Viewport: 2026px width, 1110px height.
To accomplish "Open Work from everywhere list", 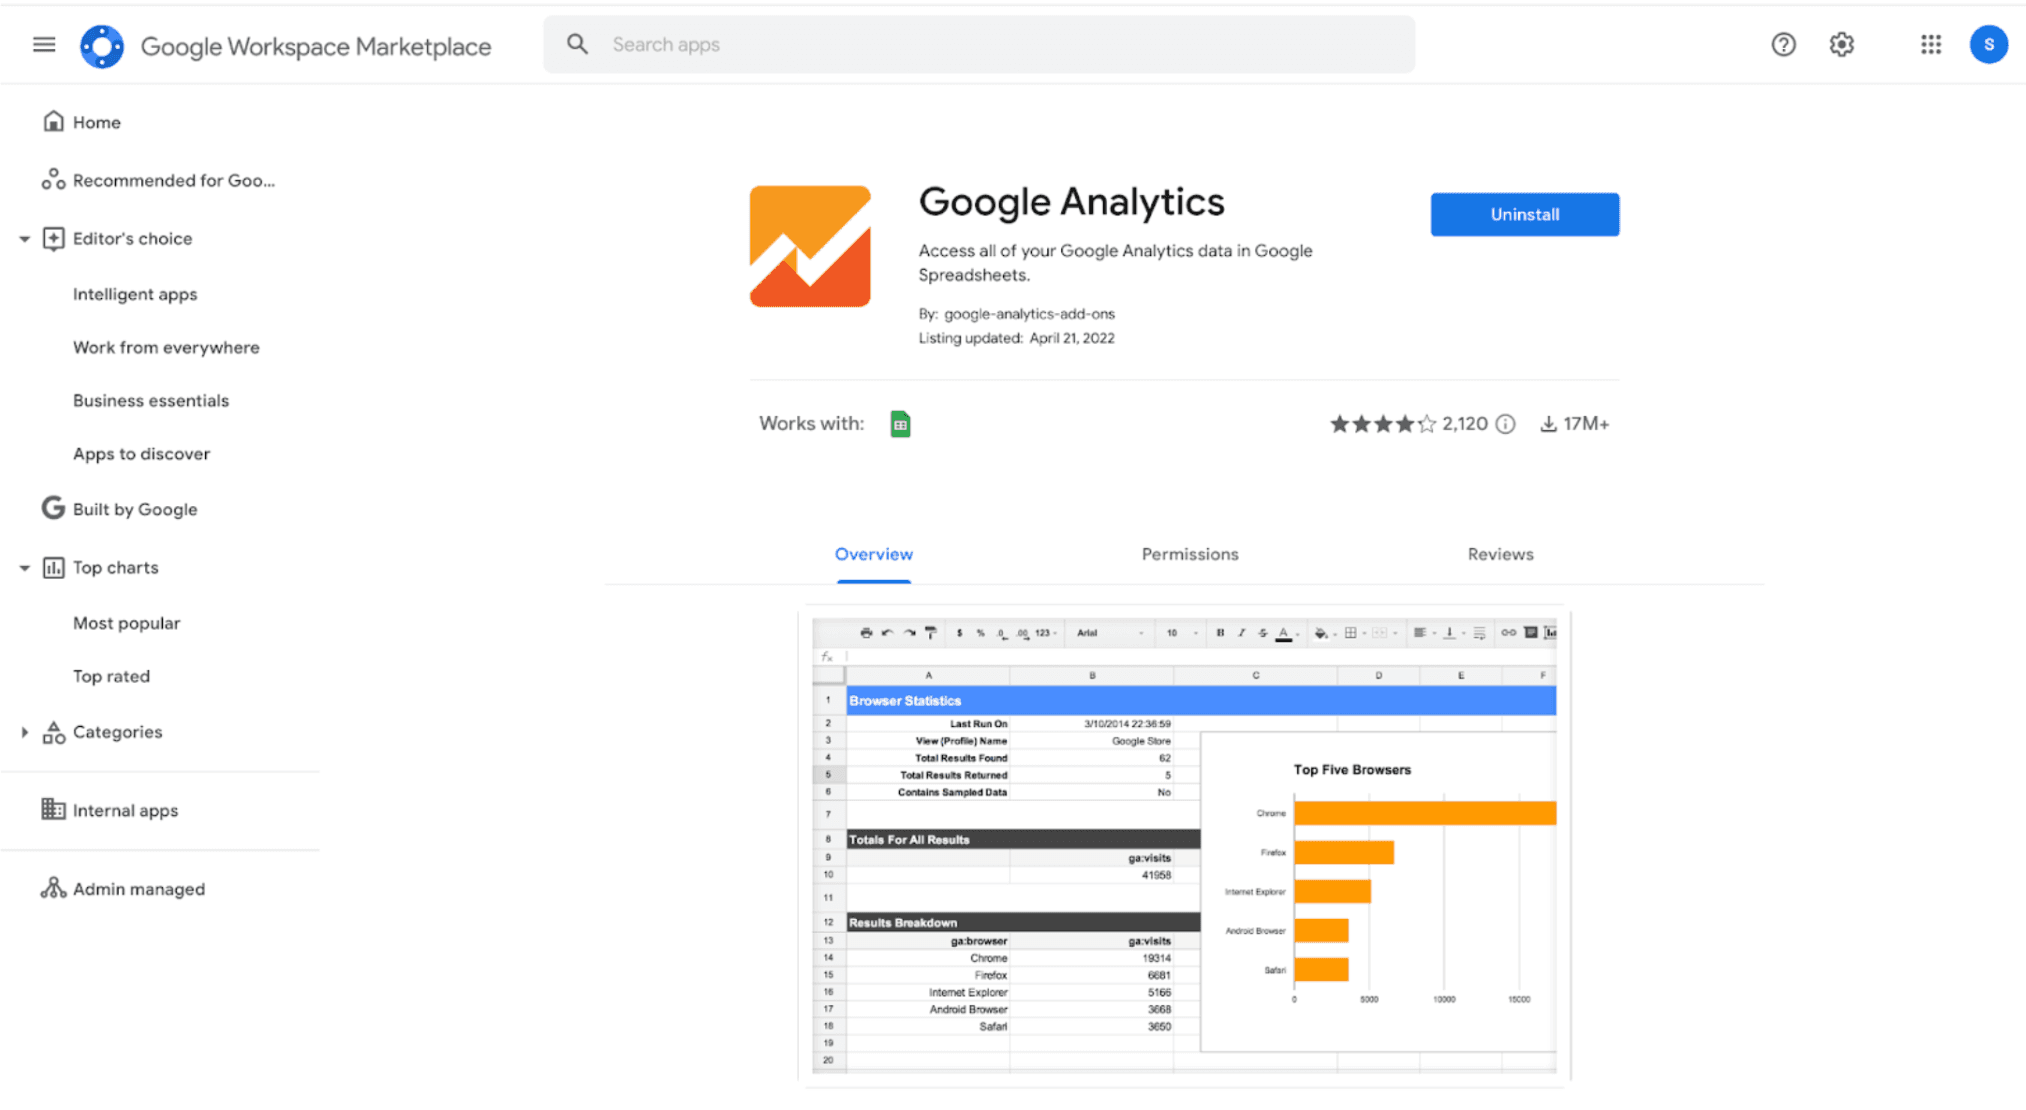I will [166, 347].
